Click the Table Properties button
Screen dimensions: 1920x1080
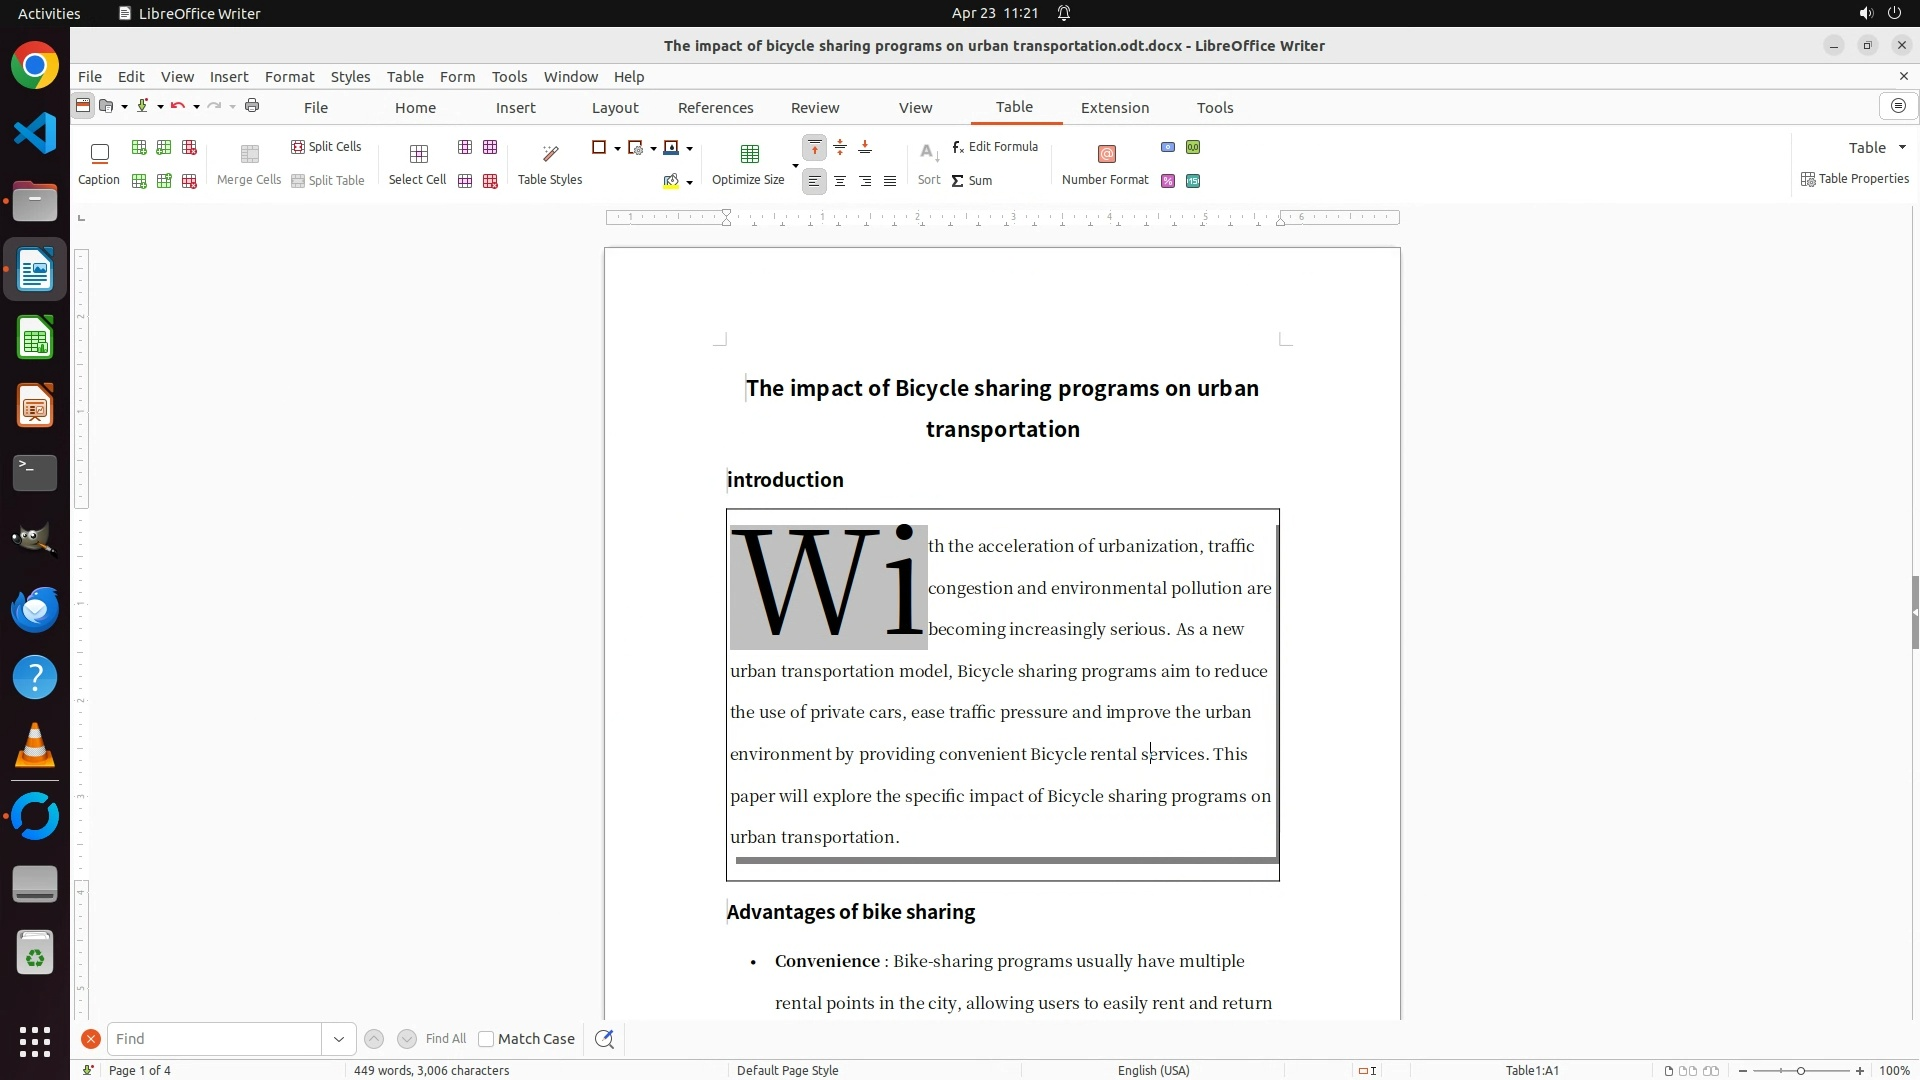(x=1855, y=179)
